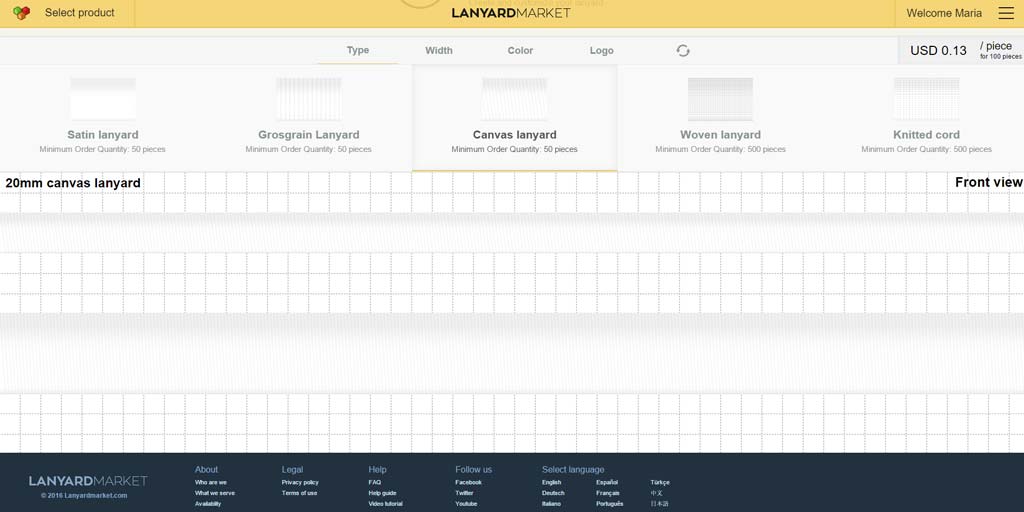Open the Welcome Maria account menu
Viewport: 1024px width, 512px height.
pos(943,13)
